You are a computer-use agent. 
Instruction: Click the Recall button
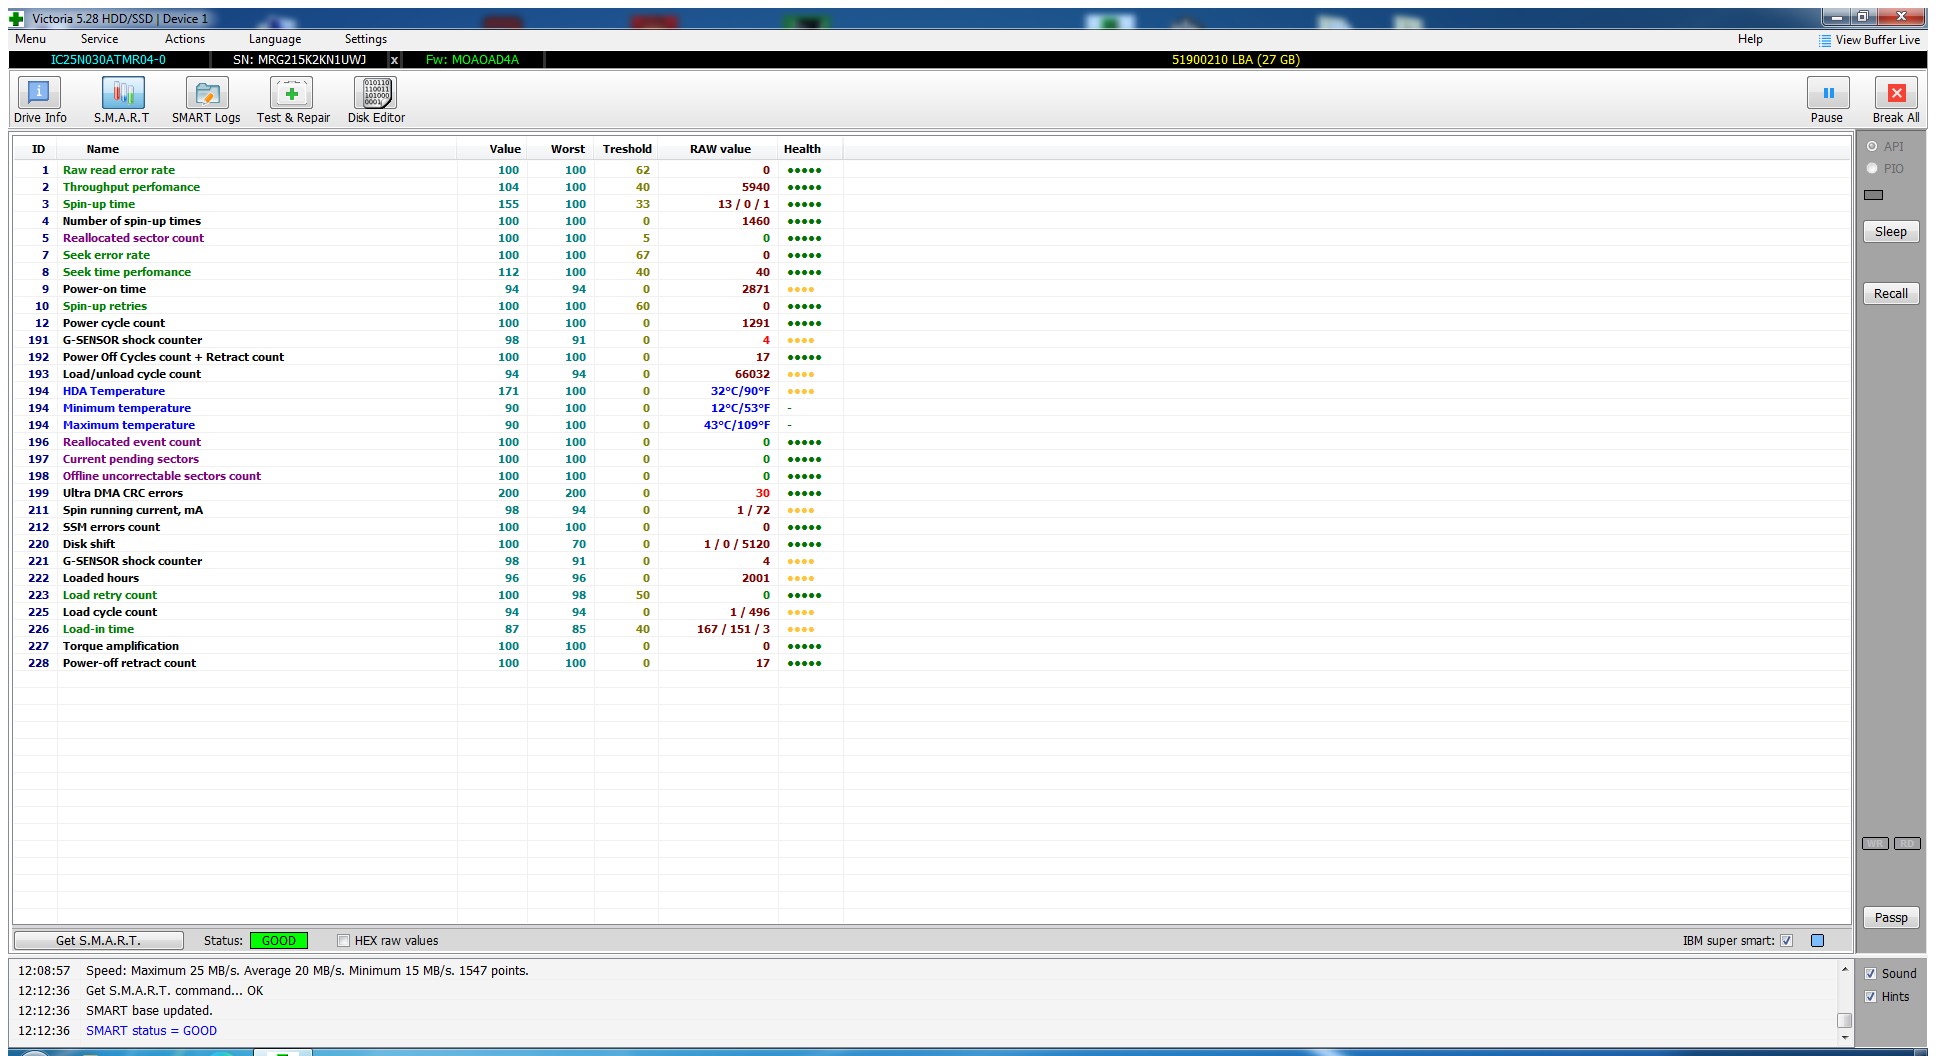pos(1890,294)
